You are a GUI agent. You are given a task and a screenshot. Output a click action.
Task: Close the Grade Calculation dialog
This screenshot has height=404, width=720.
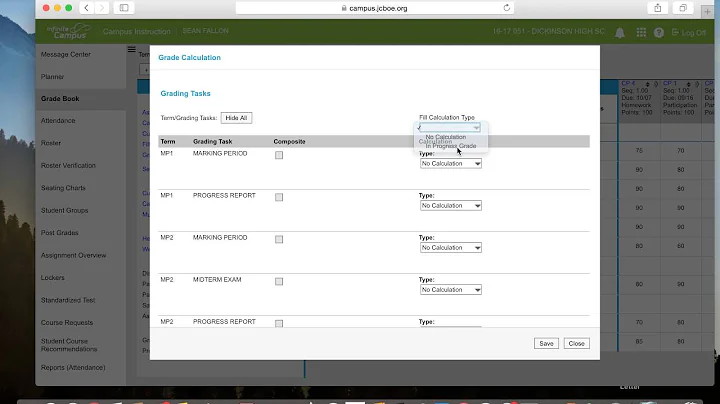[x=576, y=343]
